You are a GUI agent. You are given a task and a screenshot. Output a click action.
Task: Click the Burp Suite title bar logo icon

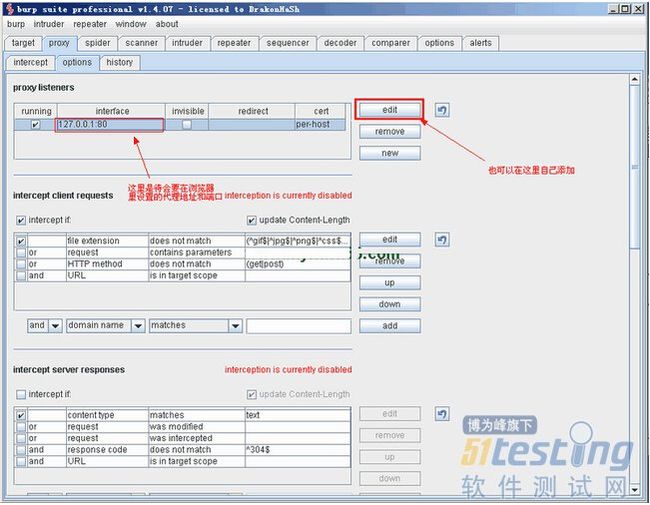10,9
